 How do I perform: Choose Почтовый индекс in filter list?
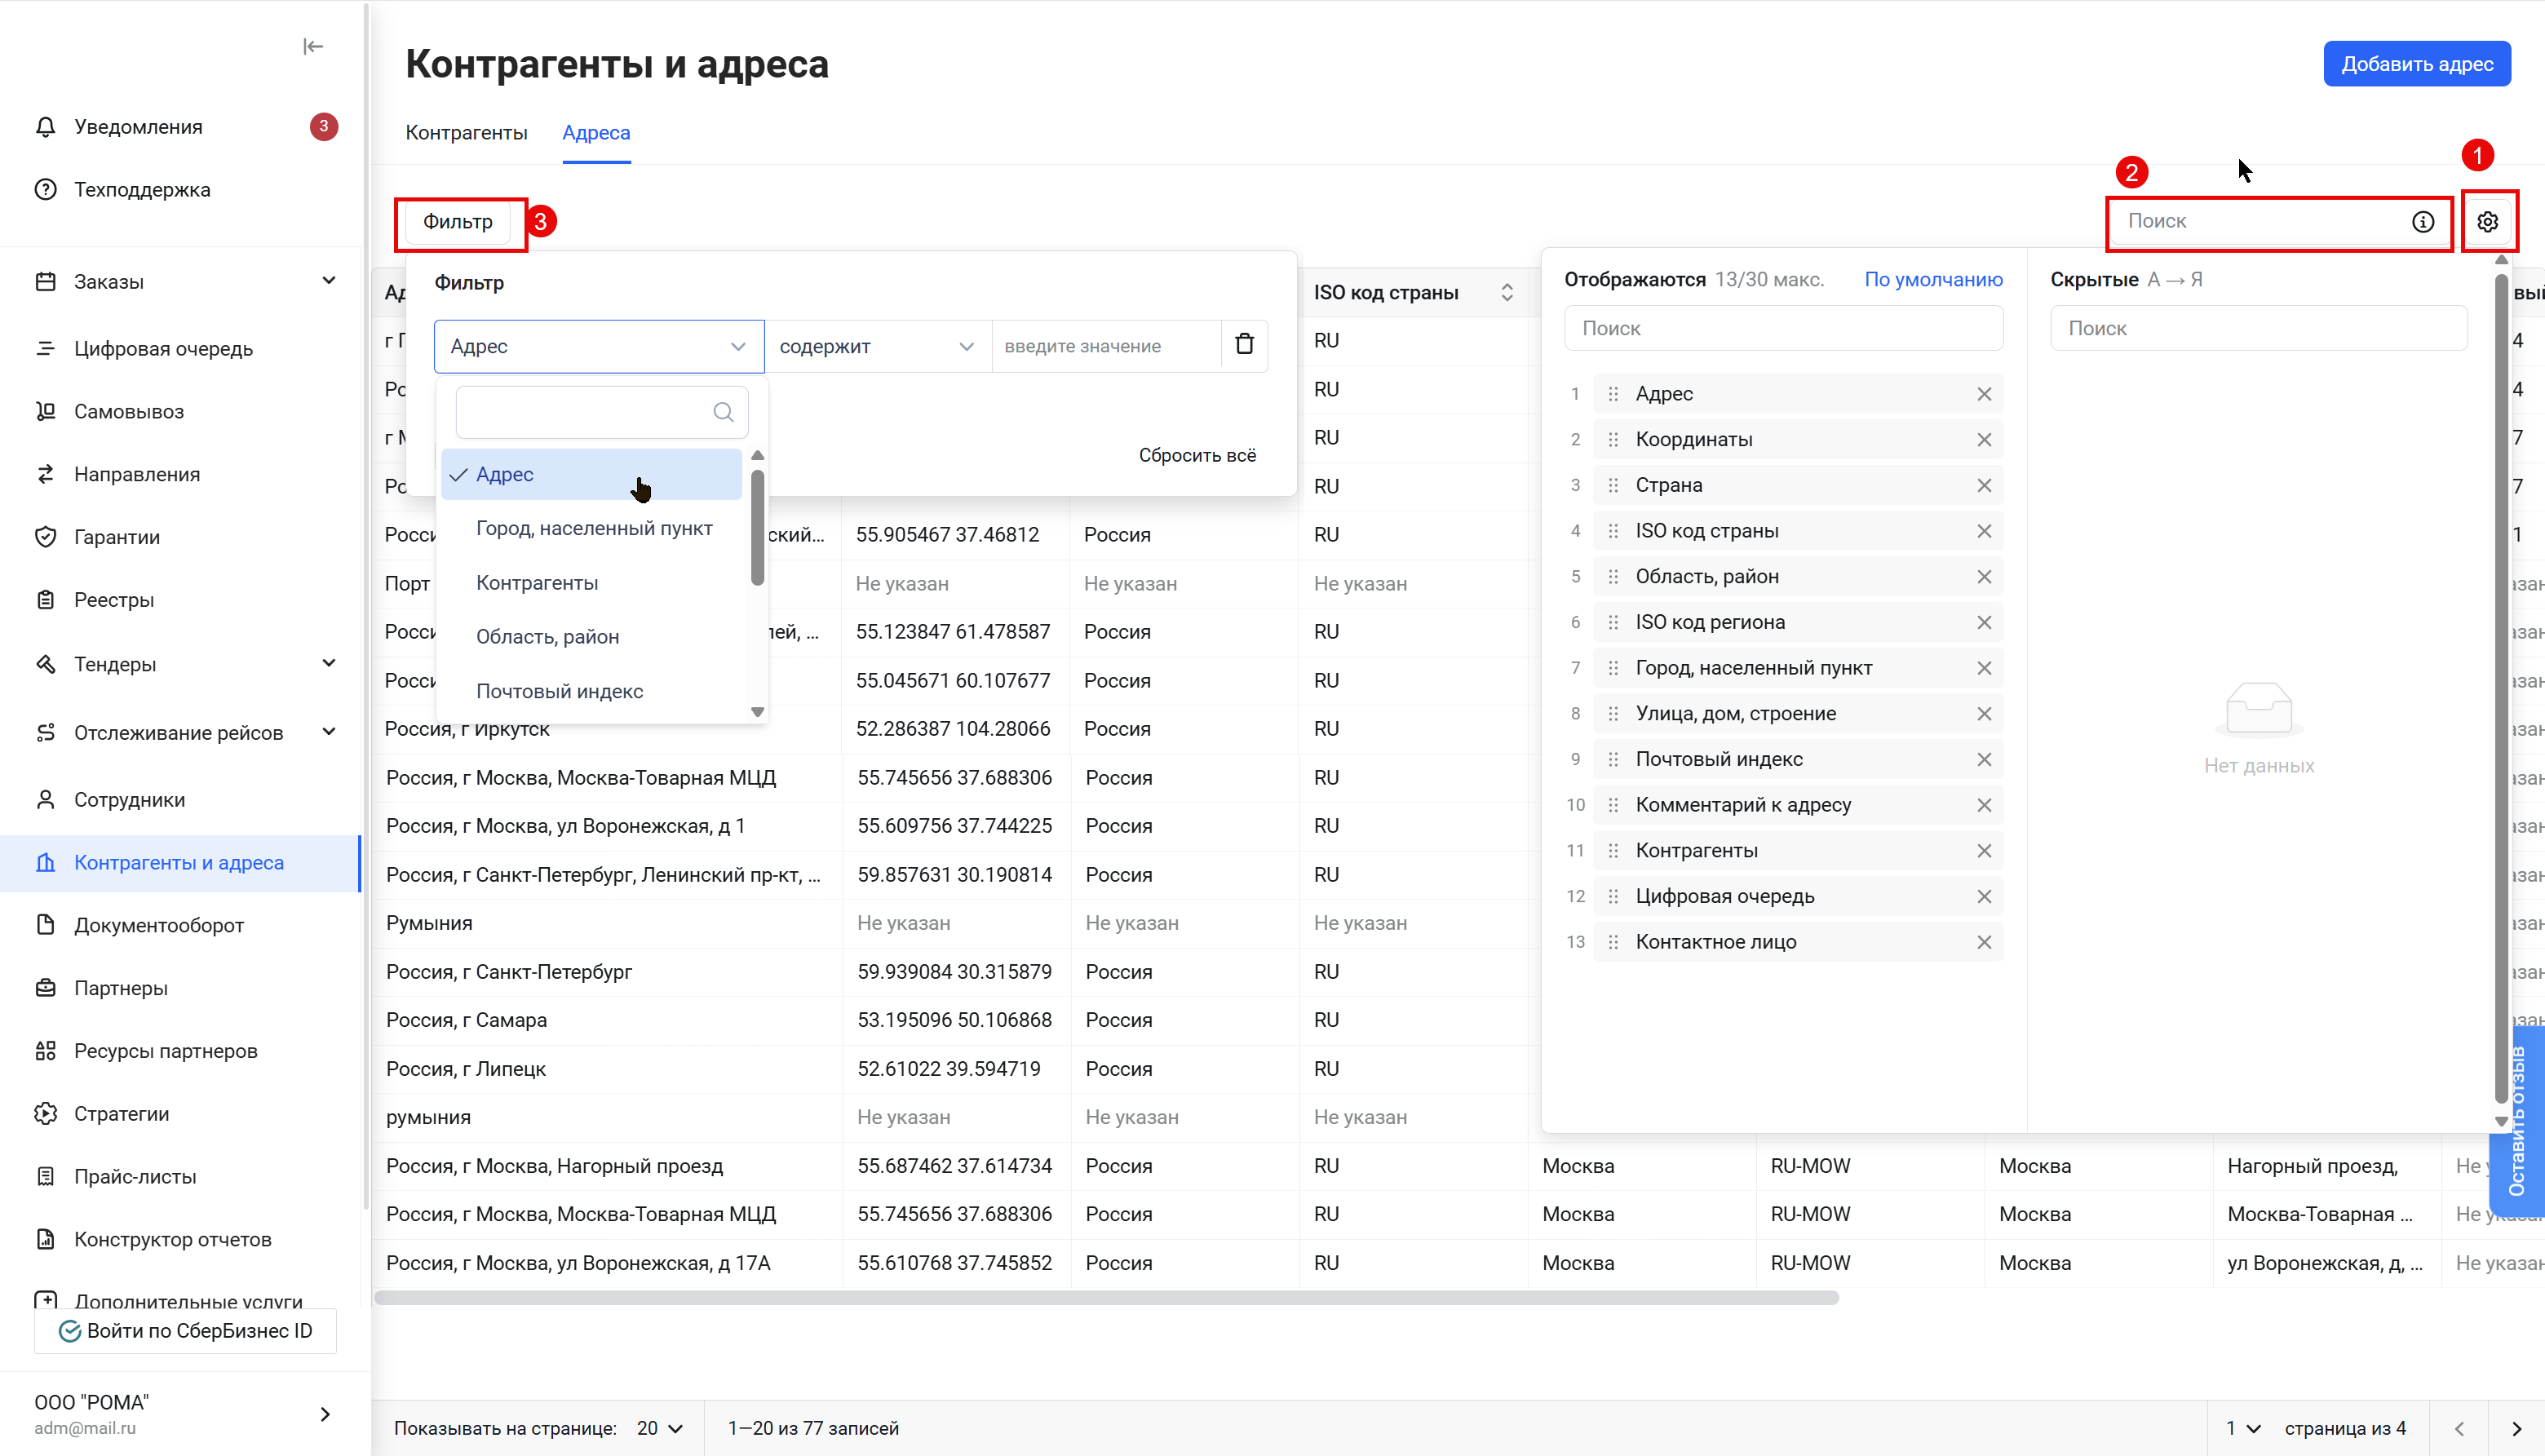point(559,691)
